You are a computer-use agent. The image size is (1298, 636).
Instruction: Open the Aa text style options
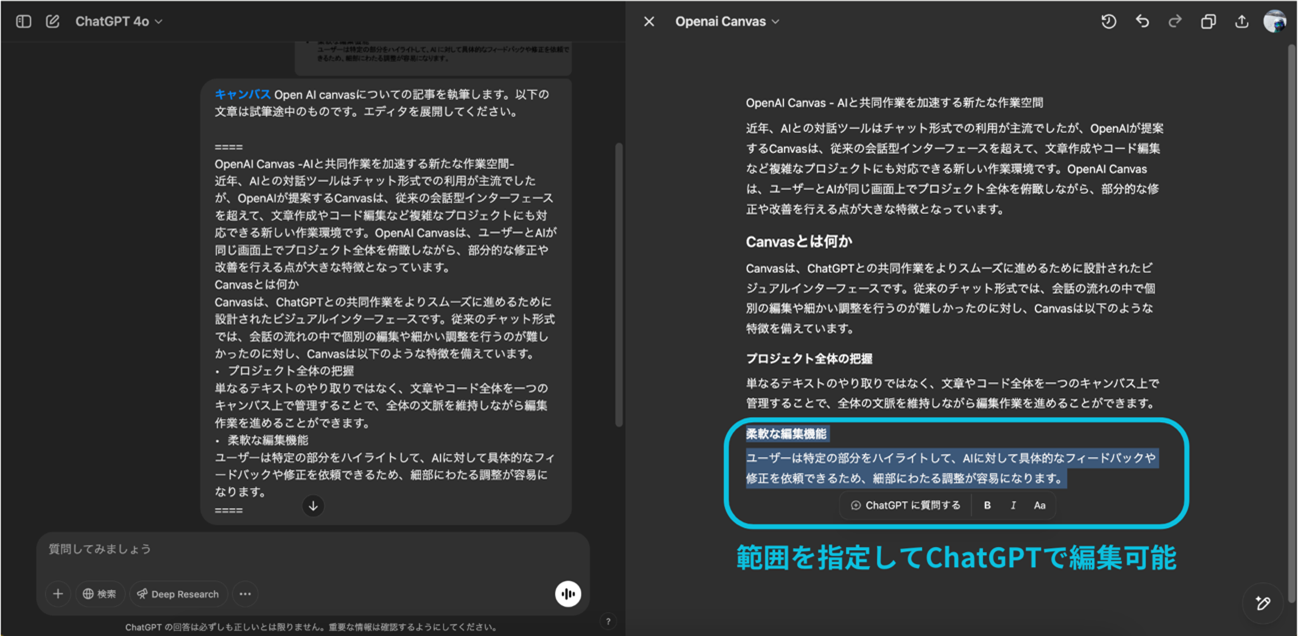[x=1040, y=505]
